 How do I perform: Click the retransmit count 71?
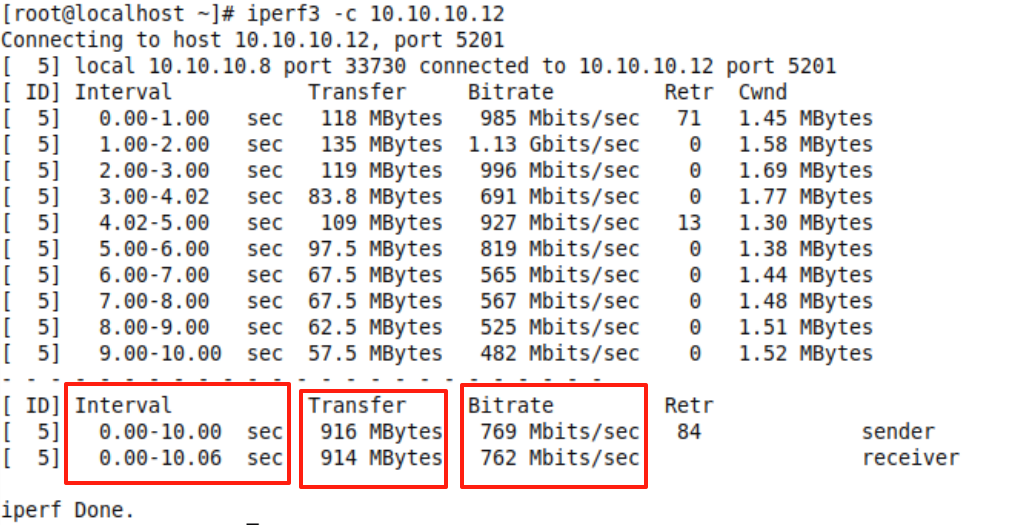[x=689, y=118]
